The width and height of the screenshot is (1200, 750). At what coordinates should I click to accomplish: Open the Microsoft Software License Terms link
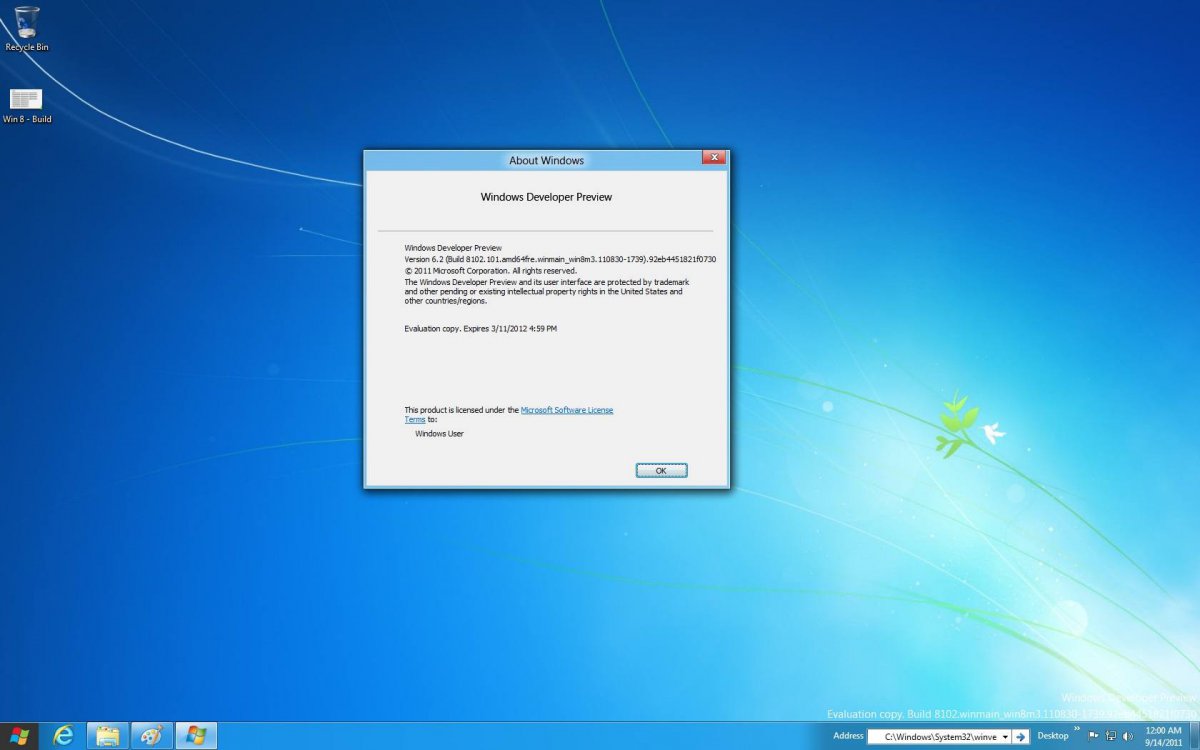pyautogui.click(x=567, y=410)
